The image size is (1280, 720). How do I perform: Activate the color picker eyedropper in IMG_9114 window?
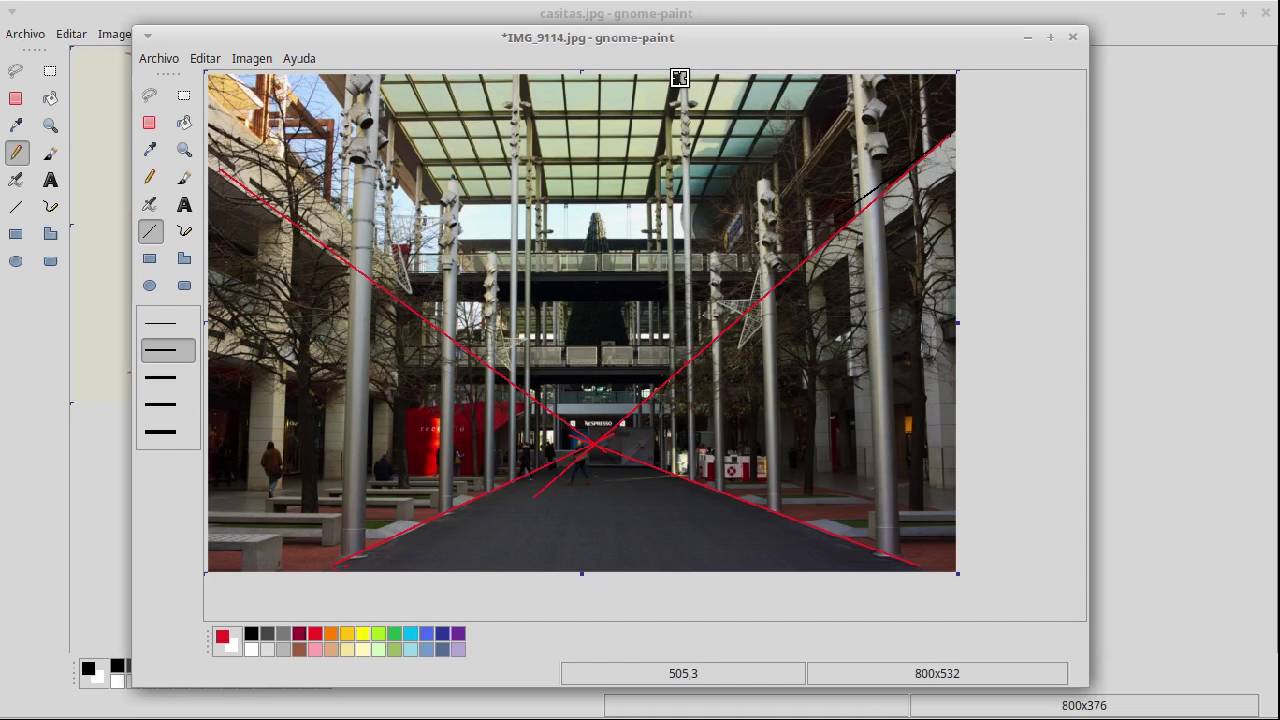pyautogui.click(x=150, y=150)
